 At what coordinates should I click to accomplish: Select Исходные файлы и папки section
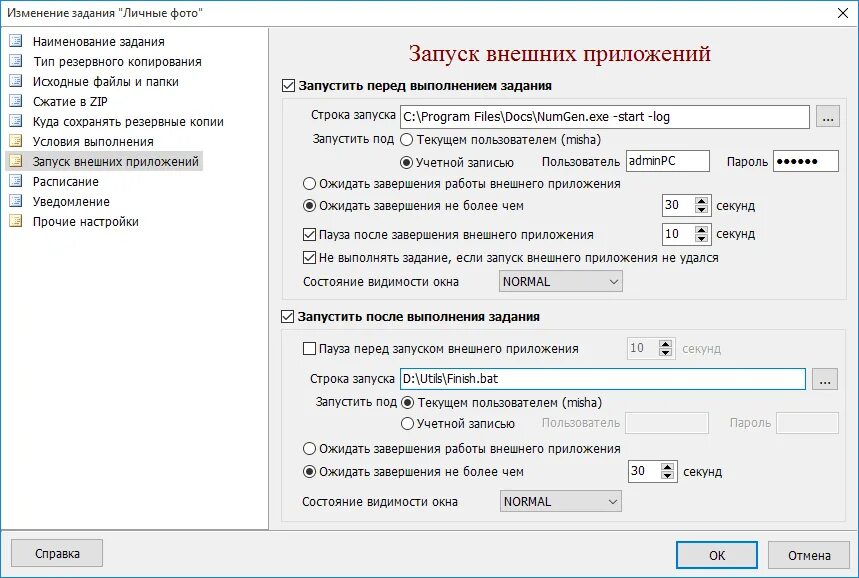pyautogui.click(x=106, y=82)
